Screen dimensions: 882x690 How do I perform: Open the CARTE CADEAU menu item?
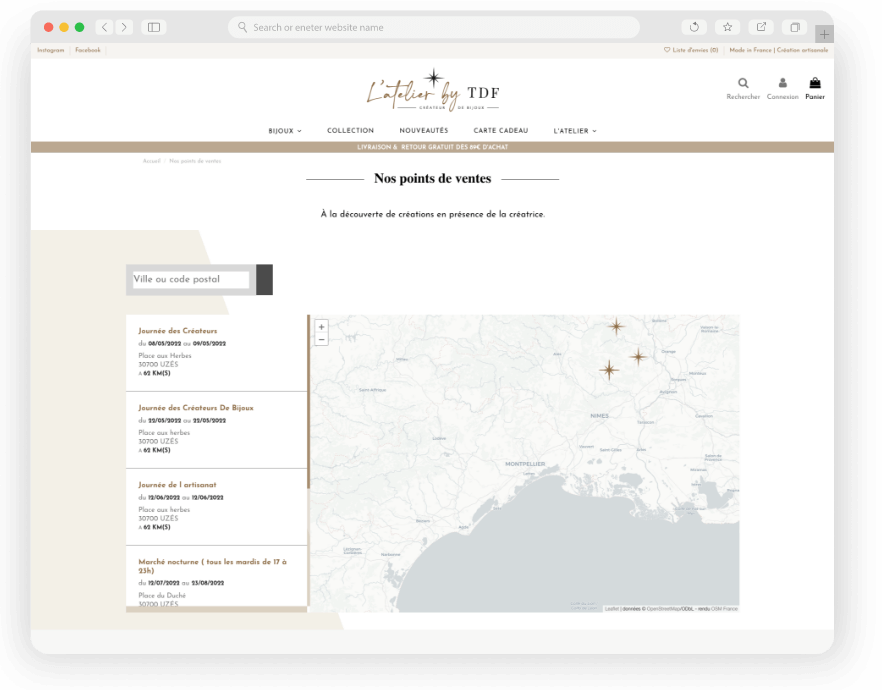click(500, 131)
